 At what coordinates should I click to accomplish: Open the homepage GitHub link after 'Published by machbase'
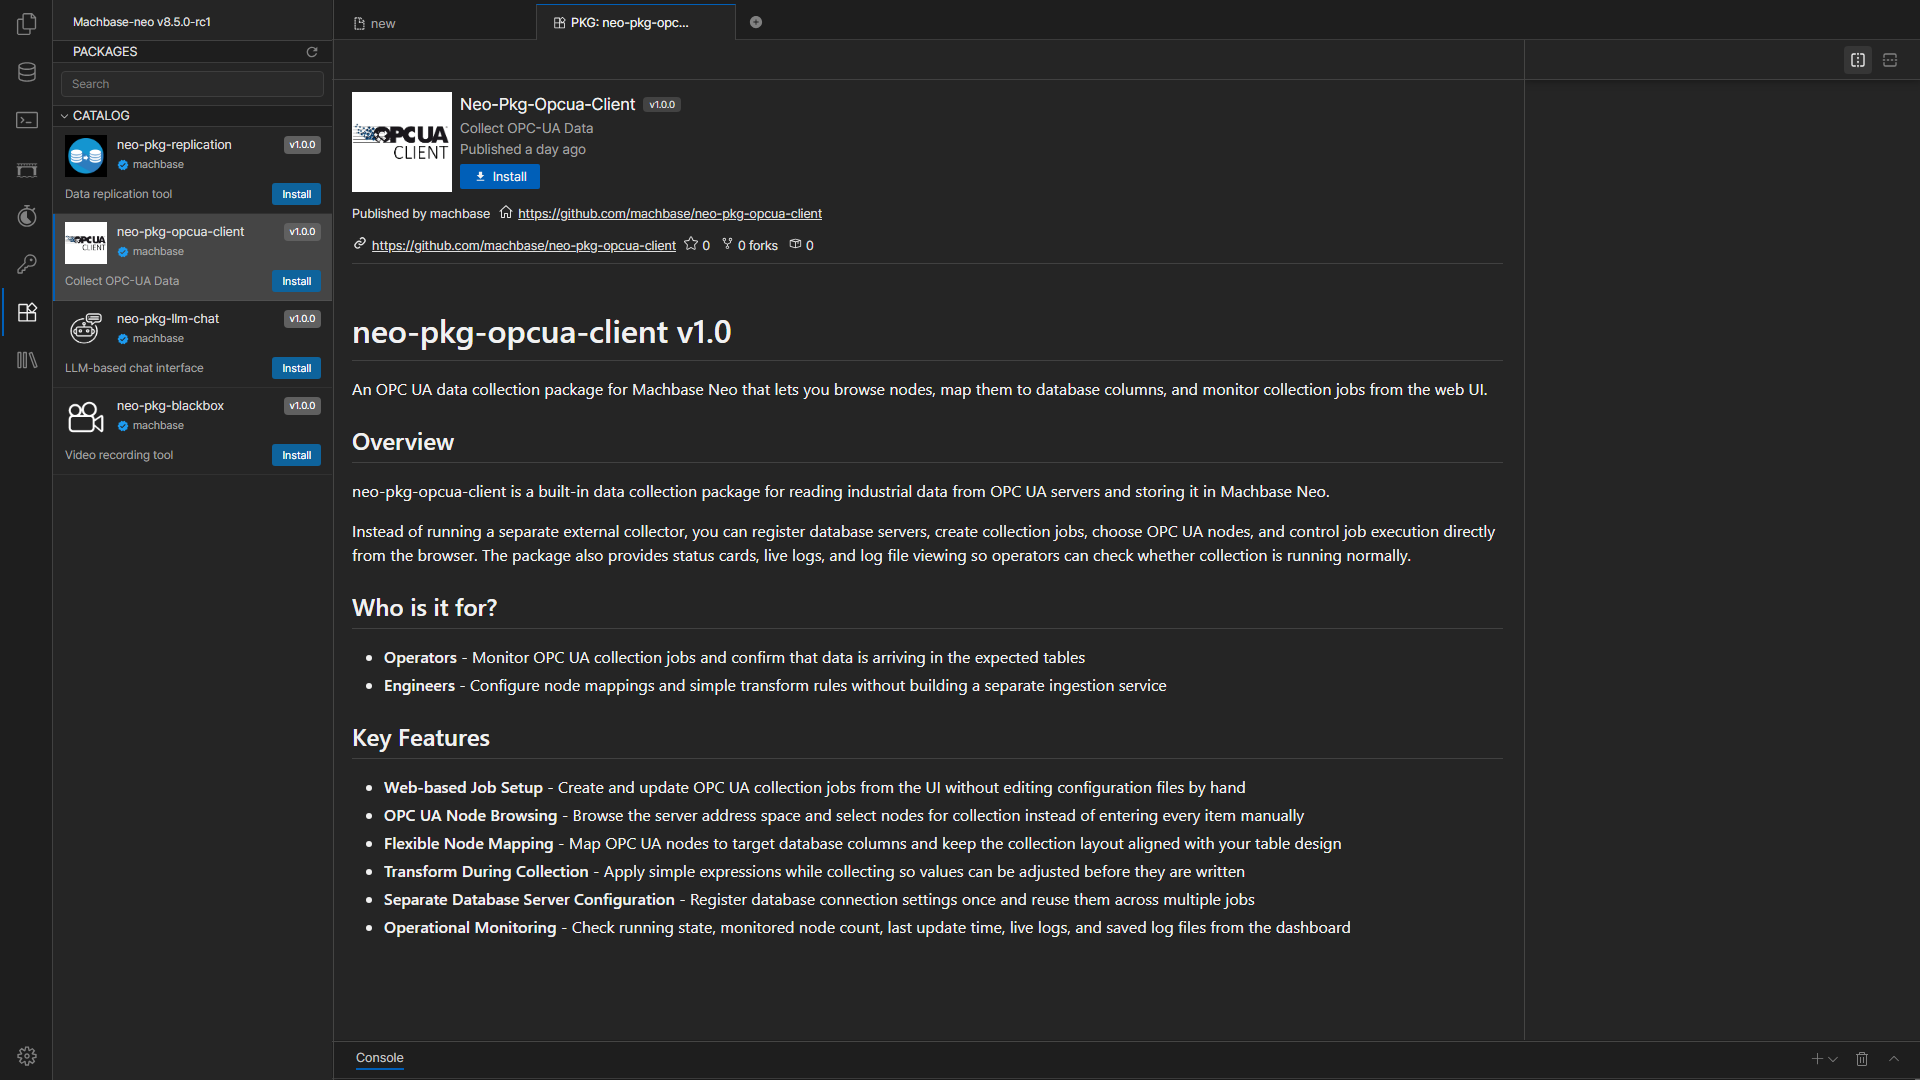pos(670,214)
